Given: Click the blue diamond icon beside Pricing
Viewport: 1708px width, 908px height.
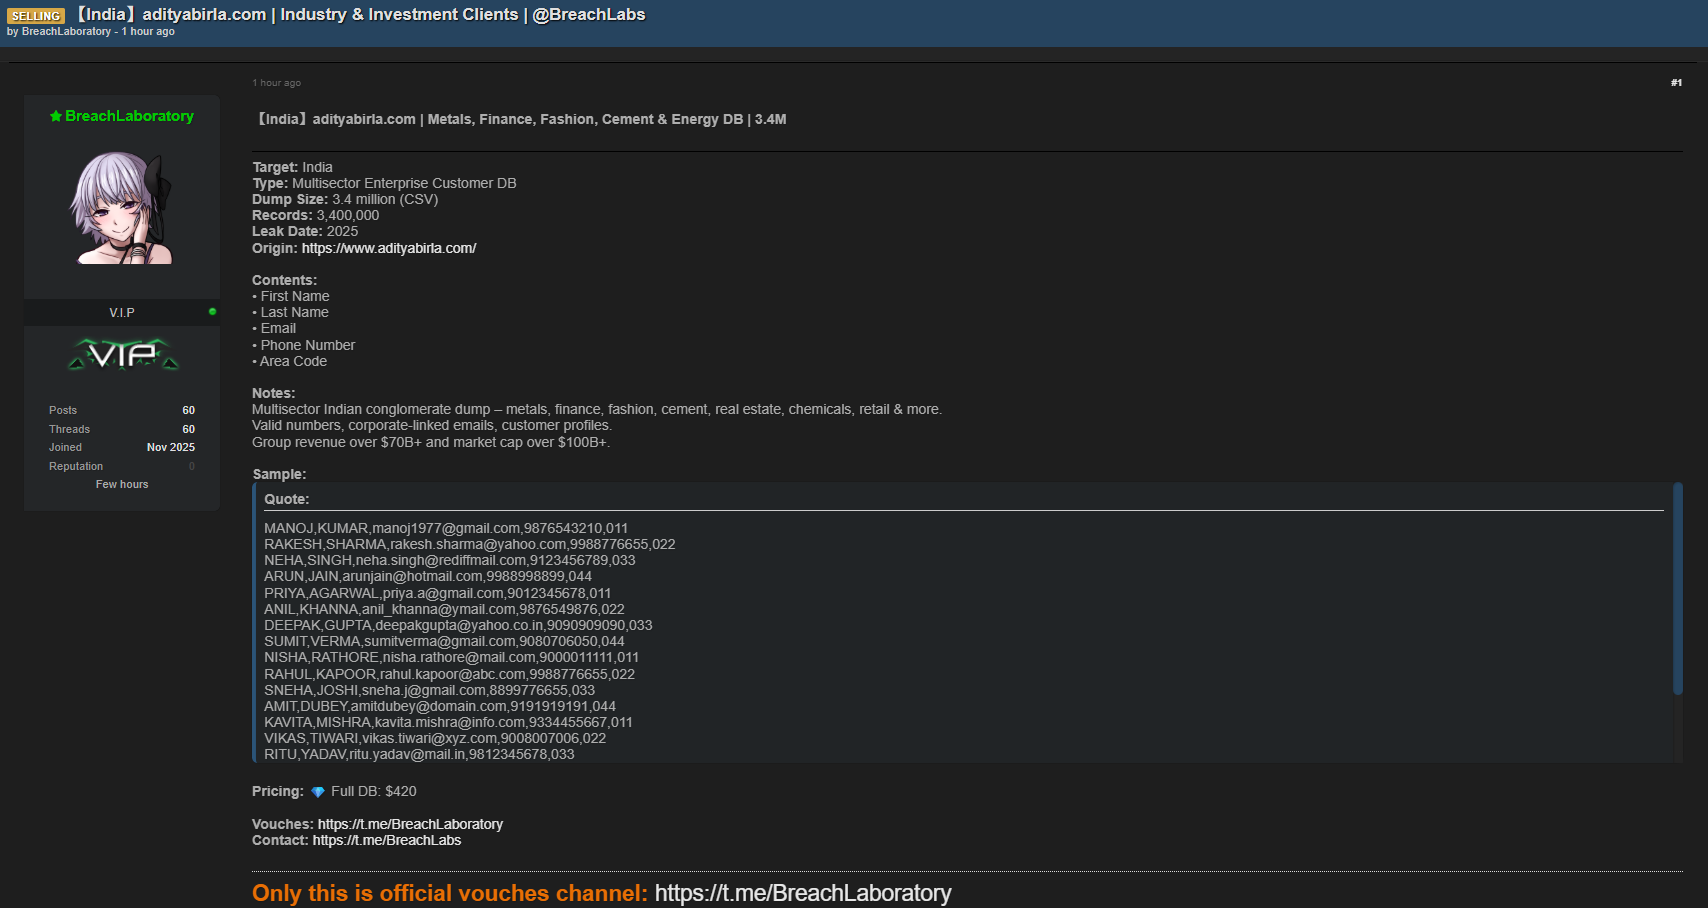Looking at the screenshot, I should (318, 792).
